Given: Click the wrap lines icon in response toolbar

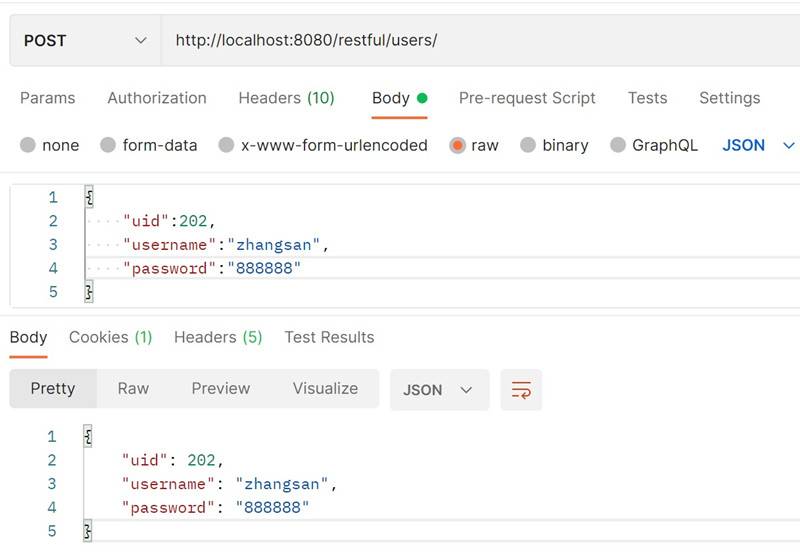Looking at the screenshot, I should coord(521,390).
